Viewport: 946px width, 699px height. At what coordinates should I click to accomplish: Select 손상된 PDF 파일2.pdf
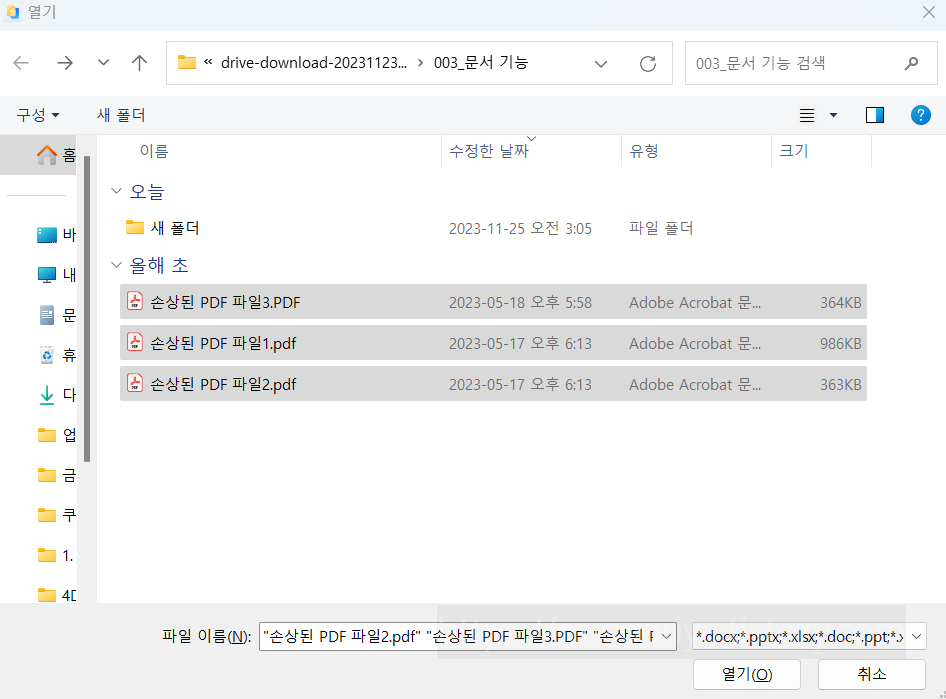pos(494,384)
